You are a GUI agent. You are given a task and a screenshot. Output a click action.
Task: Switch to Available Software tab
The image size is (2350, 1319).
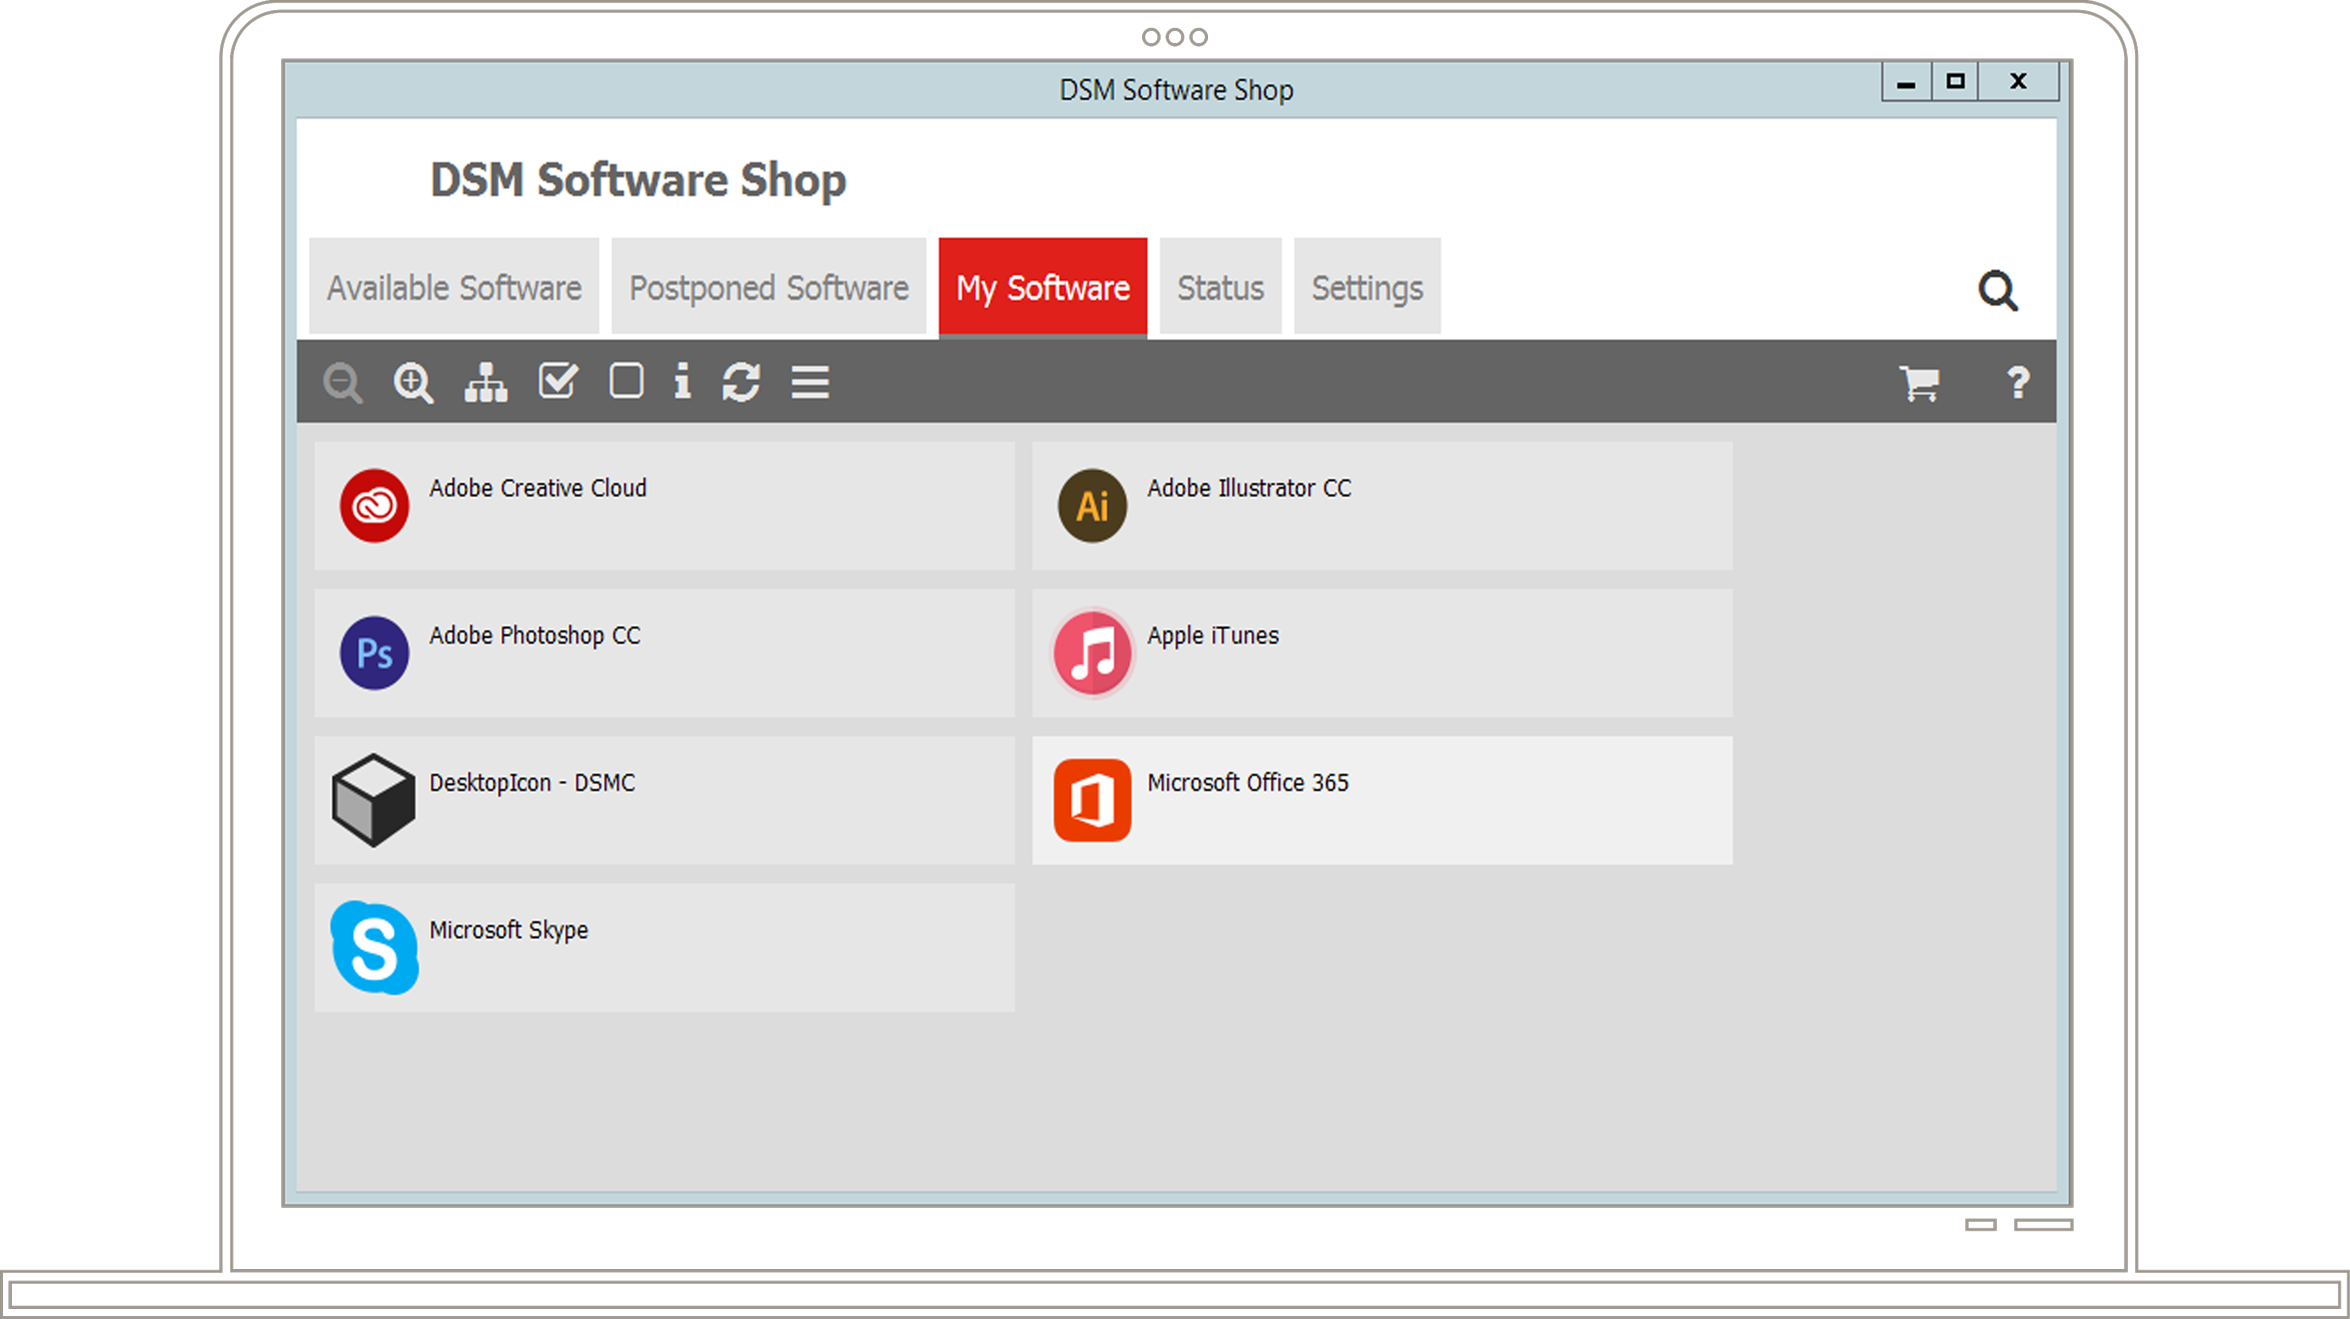tap(455, 287)
